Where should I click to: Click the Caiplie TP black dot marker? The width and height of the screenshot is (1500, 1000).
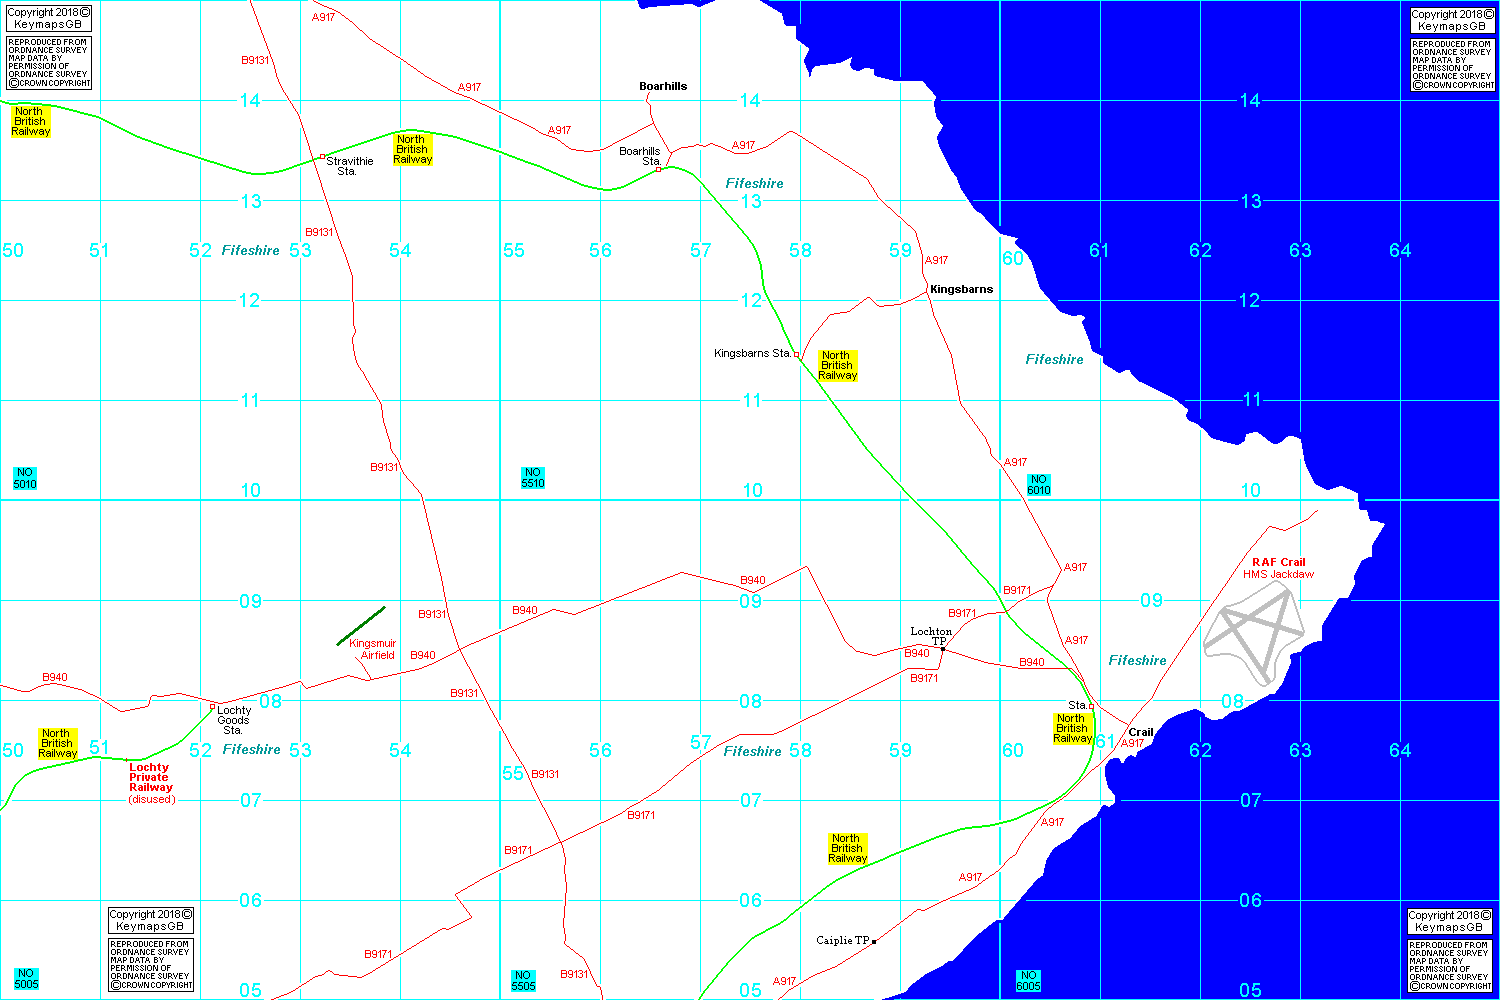(x=874, y=941)
